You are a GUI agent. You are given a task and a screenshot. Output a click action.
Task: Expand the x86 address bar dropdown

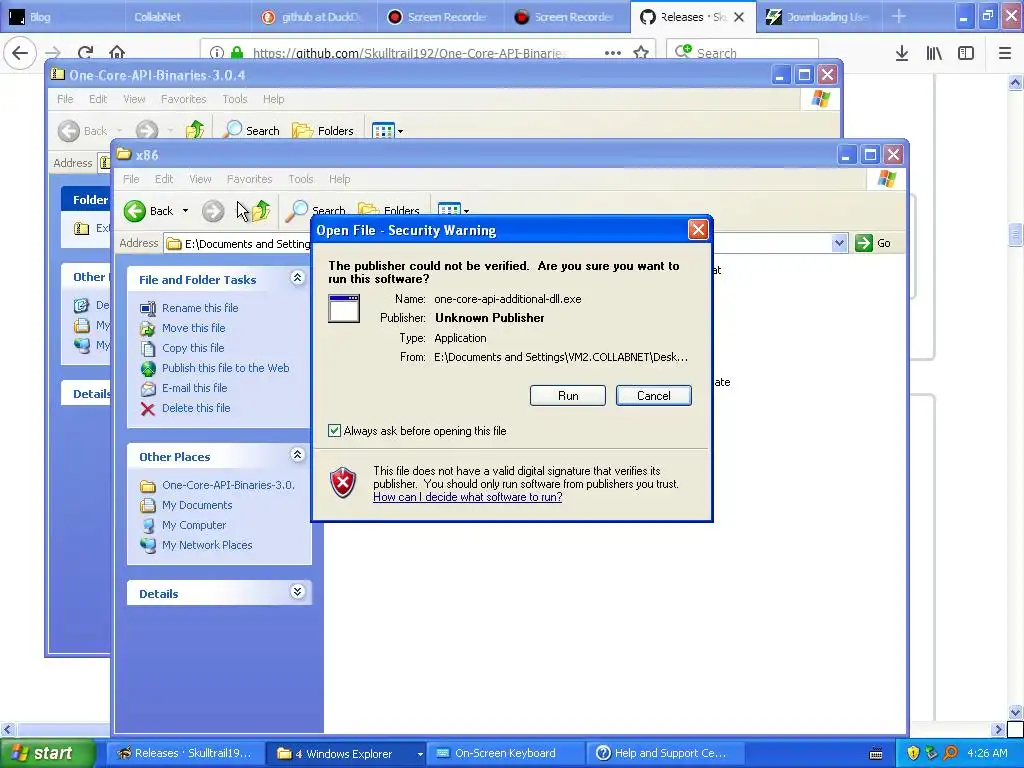839,244
